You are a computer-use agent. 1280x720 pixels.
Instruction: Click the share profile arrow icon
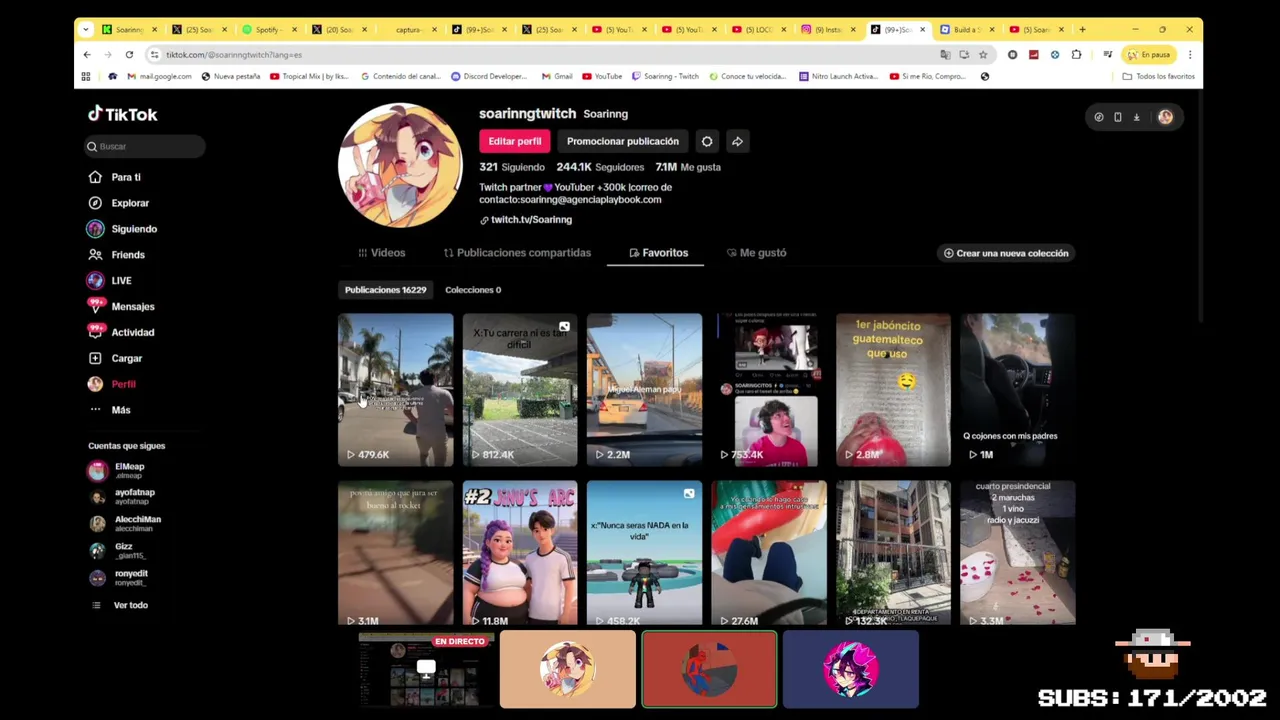737,141
